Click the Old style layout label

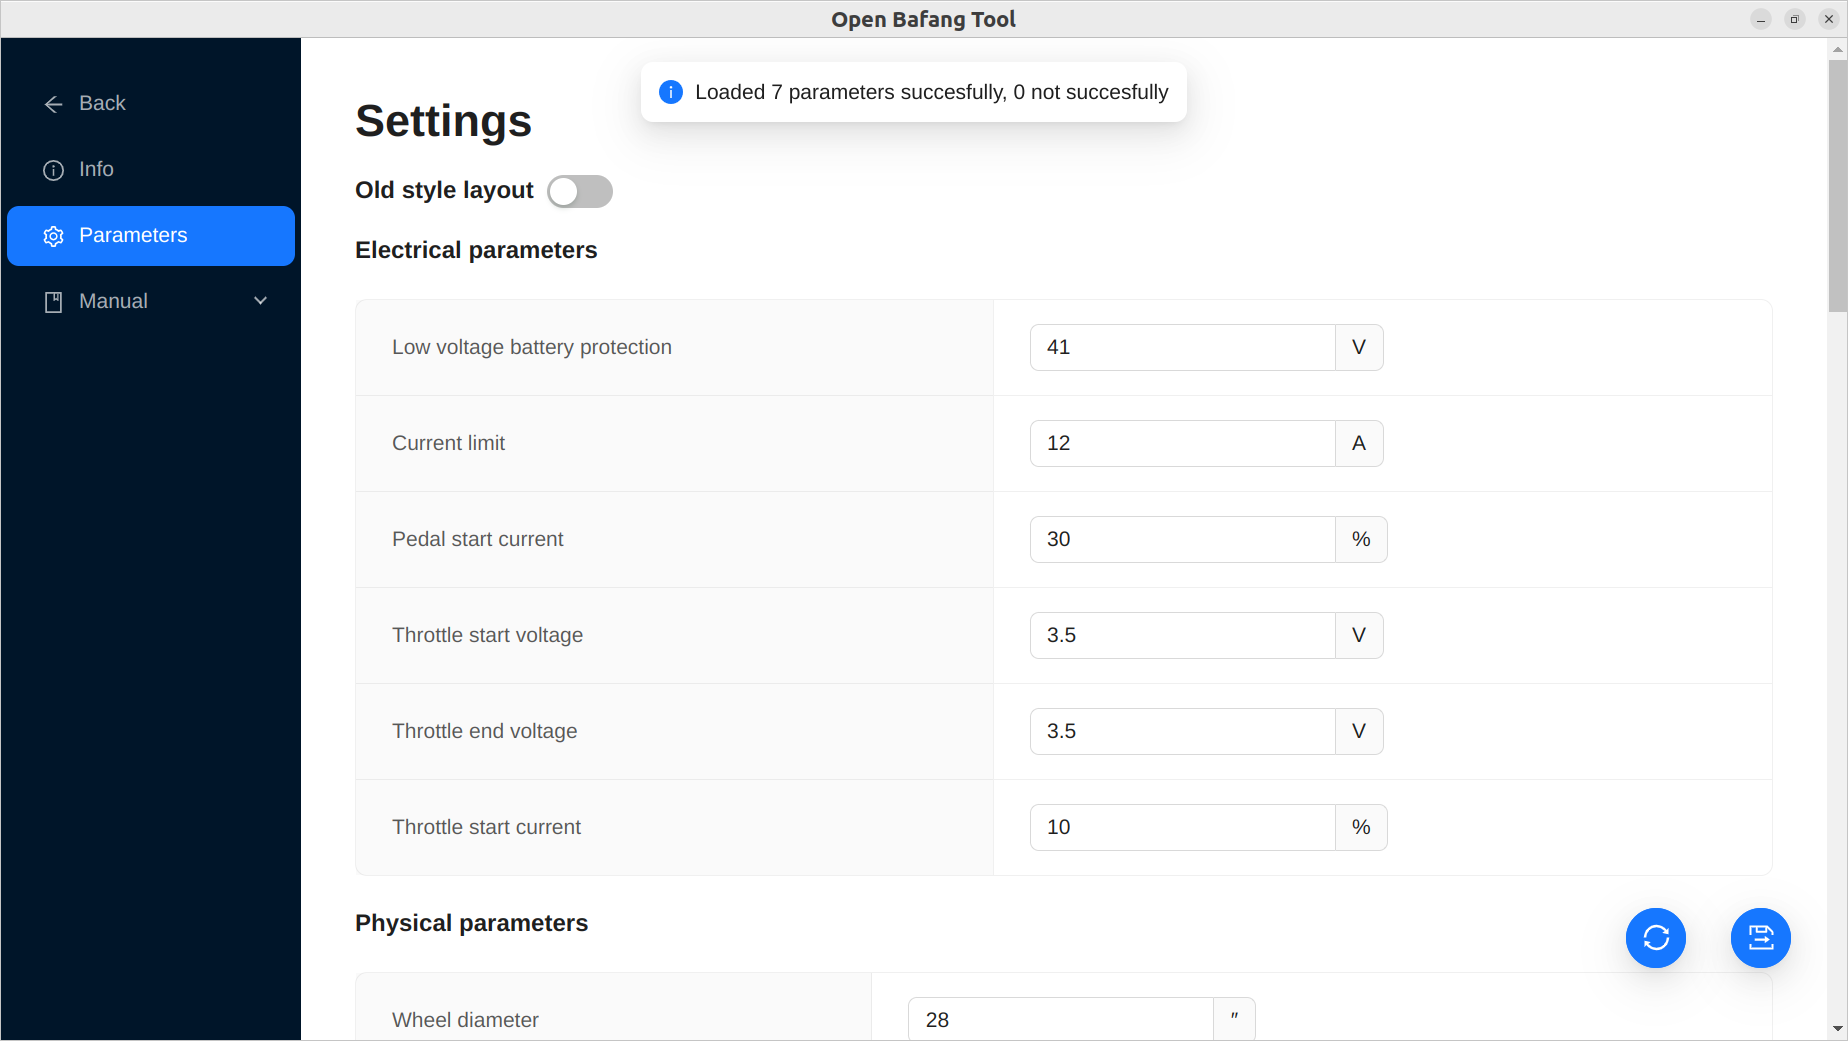(444, 190)
